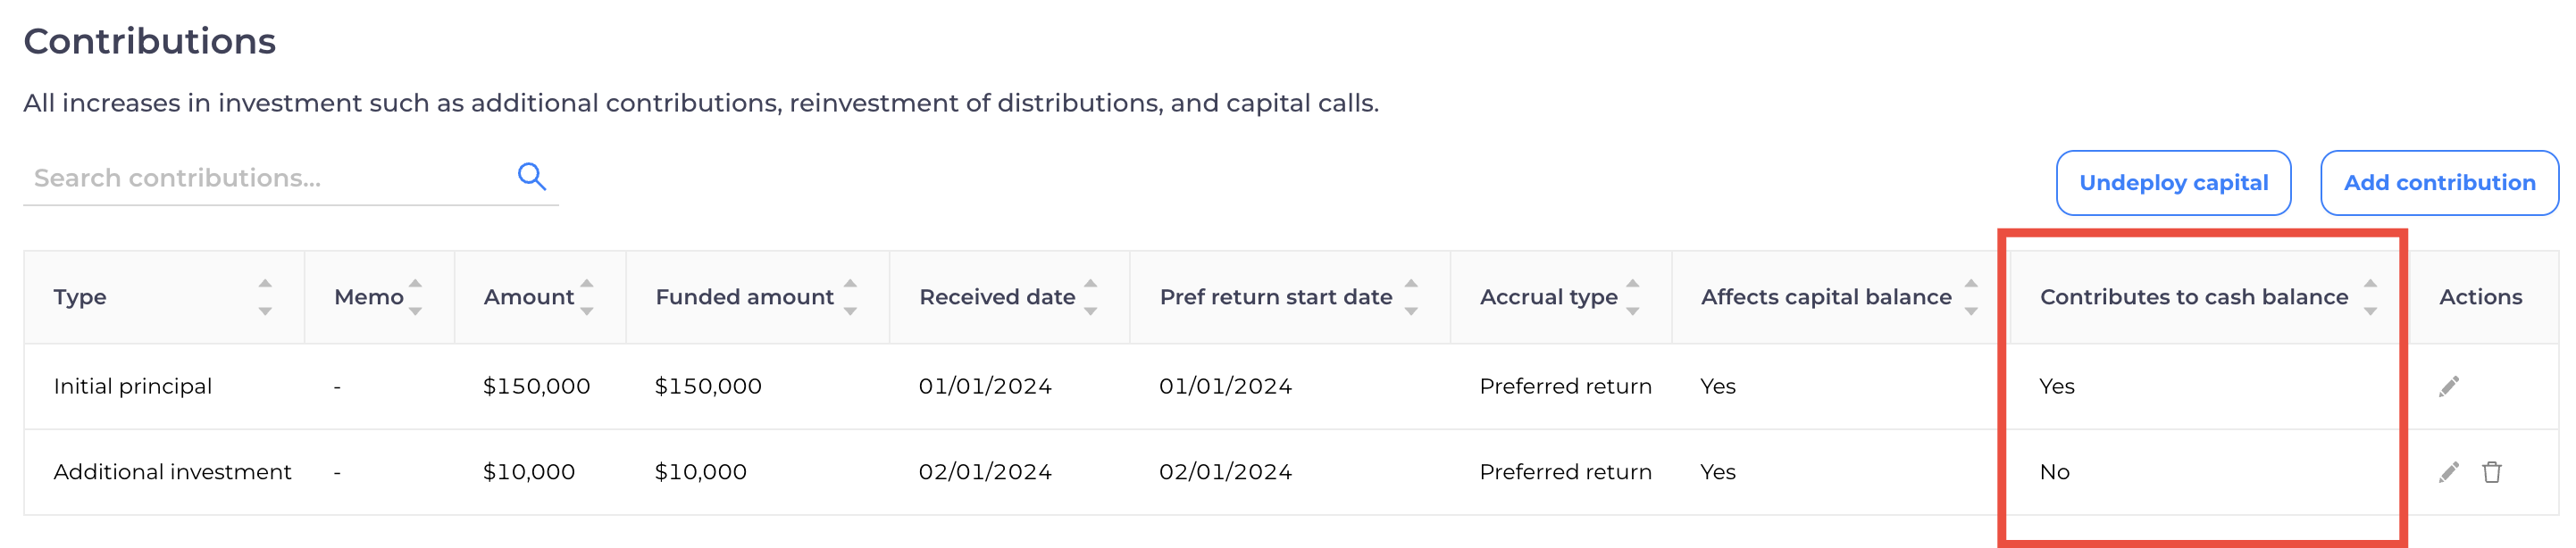The image size is (2576, 548).
Task: Sort by Affects capital balance
Action: tap(1970, 297)
